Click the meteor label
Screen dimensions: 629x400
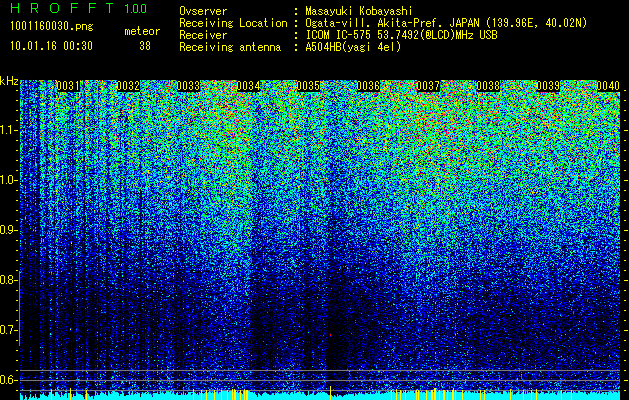142,31
